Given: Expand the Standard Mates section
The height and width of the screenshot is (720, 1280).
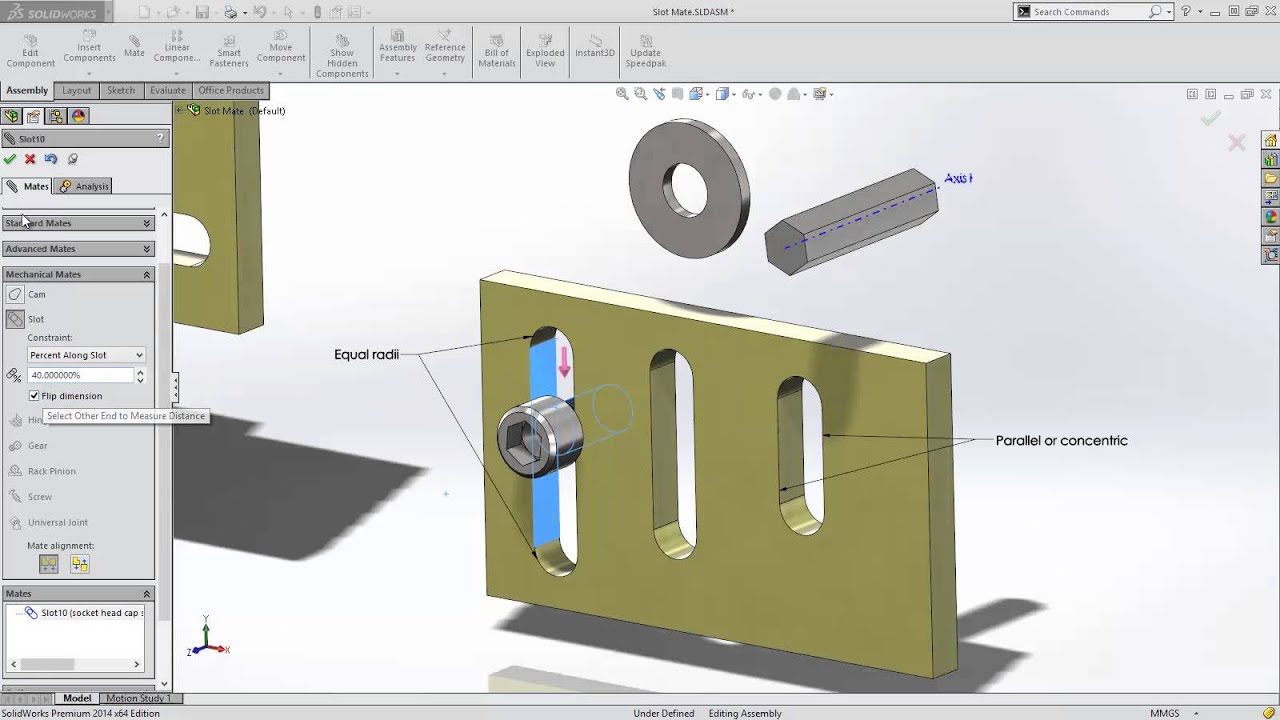Looking at the screenshot, I should 78,223.
